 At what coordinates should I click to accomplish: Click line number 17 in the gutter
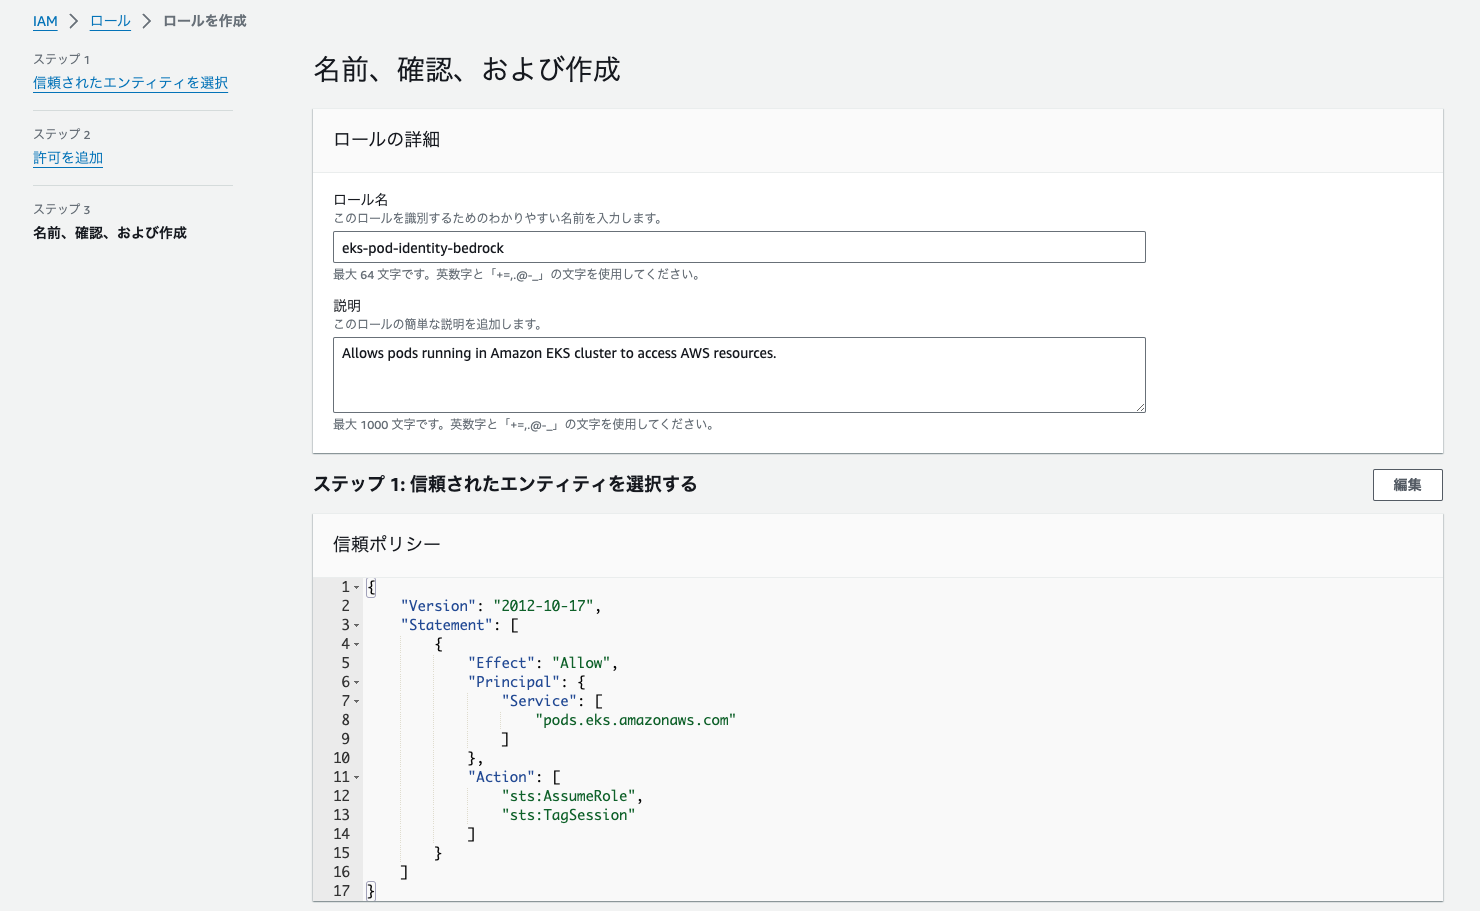[342, 891]
